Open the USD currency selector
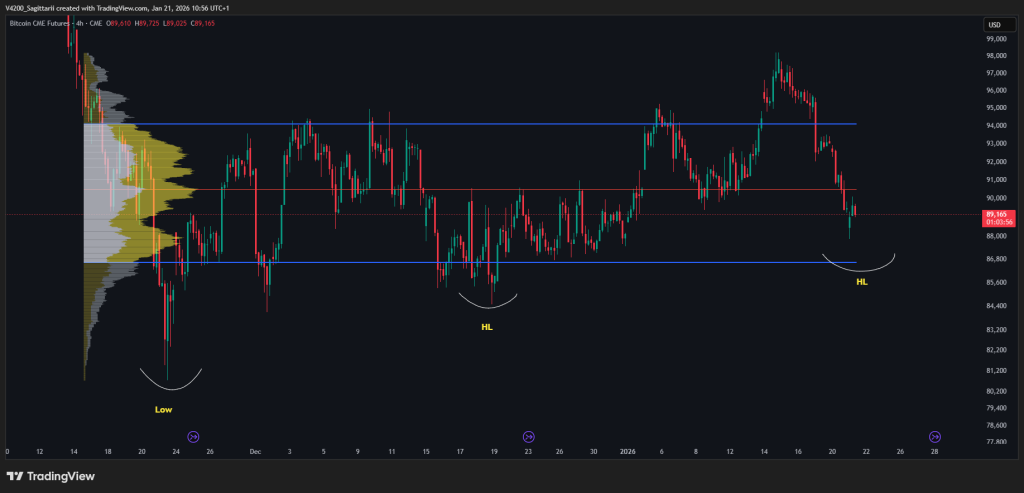This screenshot has height=493, width=1024. [994, 24]
